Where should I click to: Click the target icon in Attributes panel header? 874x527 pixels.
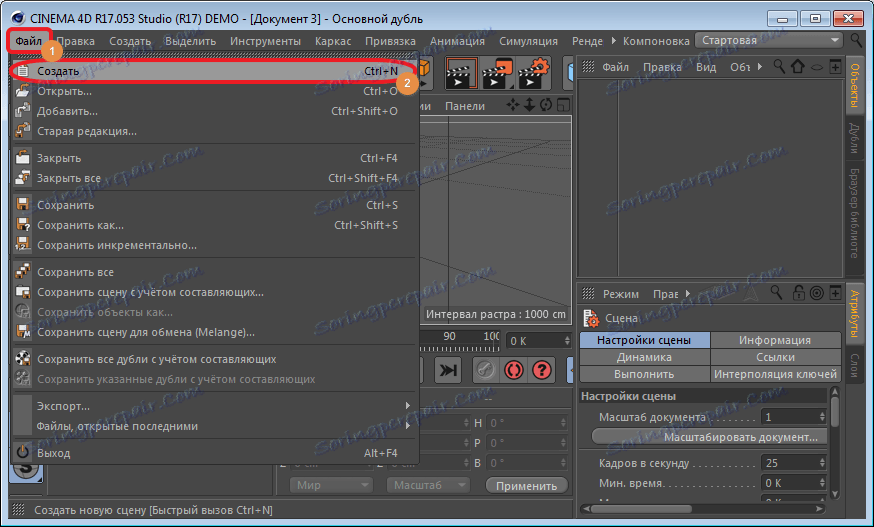pyautogui.click(x=816, y=294)
